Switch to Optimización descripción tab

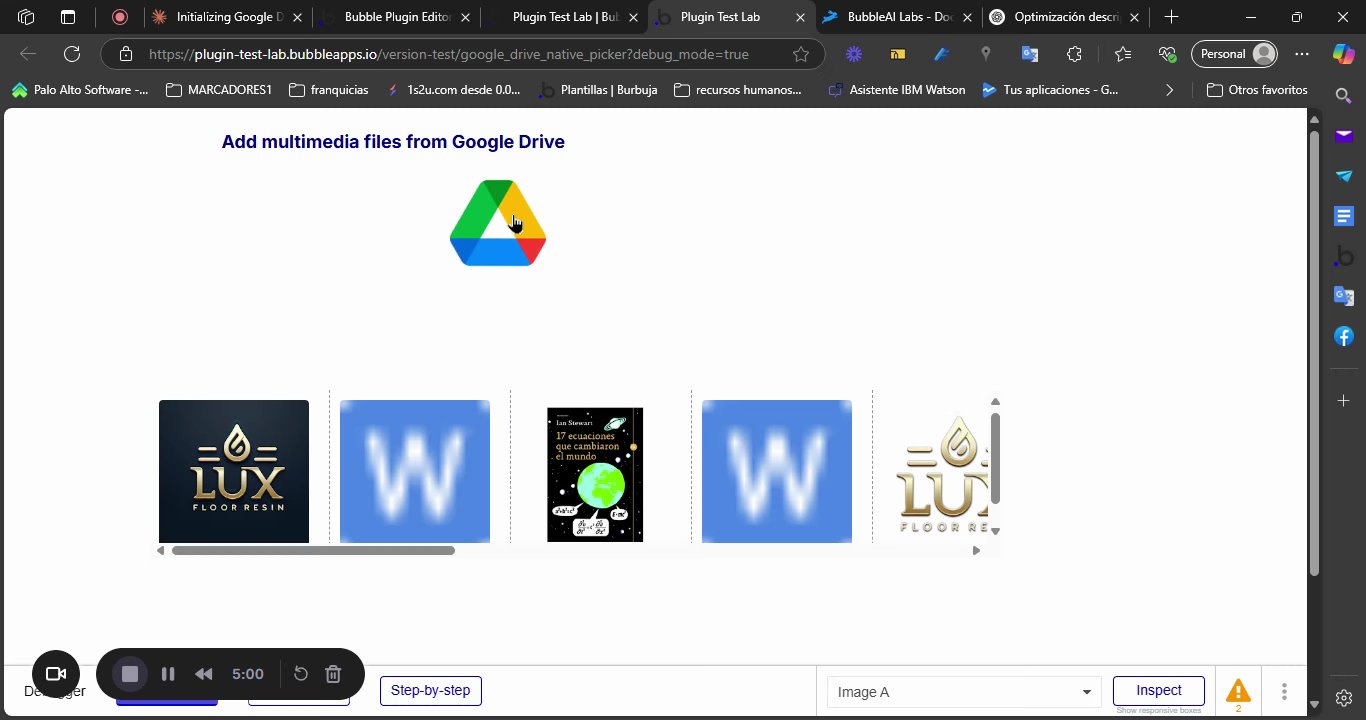pos(1066,17)
